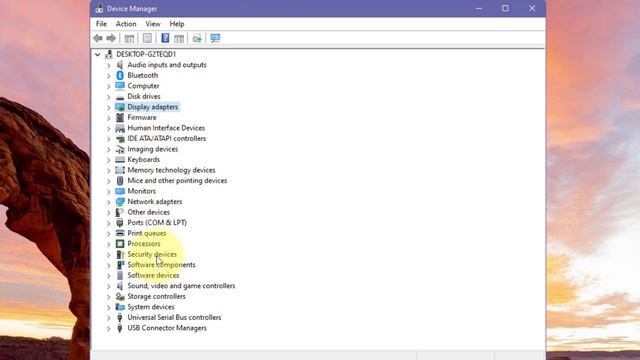This screenshot has height=360, width=640.
Task: Click the Imaging devices camera icon
Action: 120,149
